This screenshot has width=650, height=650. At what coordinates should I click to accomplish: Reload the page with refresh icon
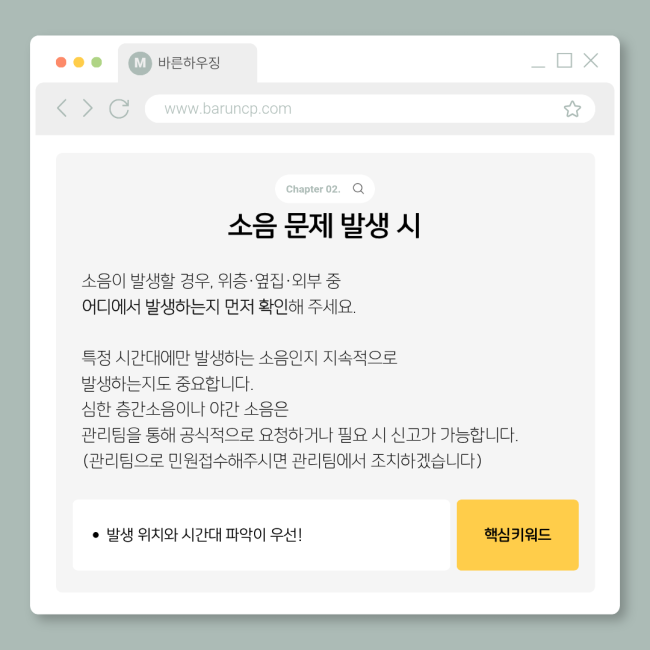119,109
